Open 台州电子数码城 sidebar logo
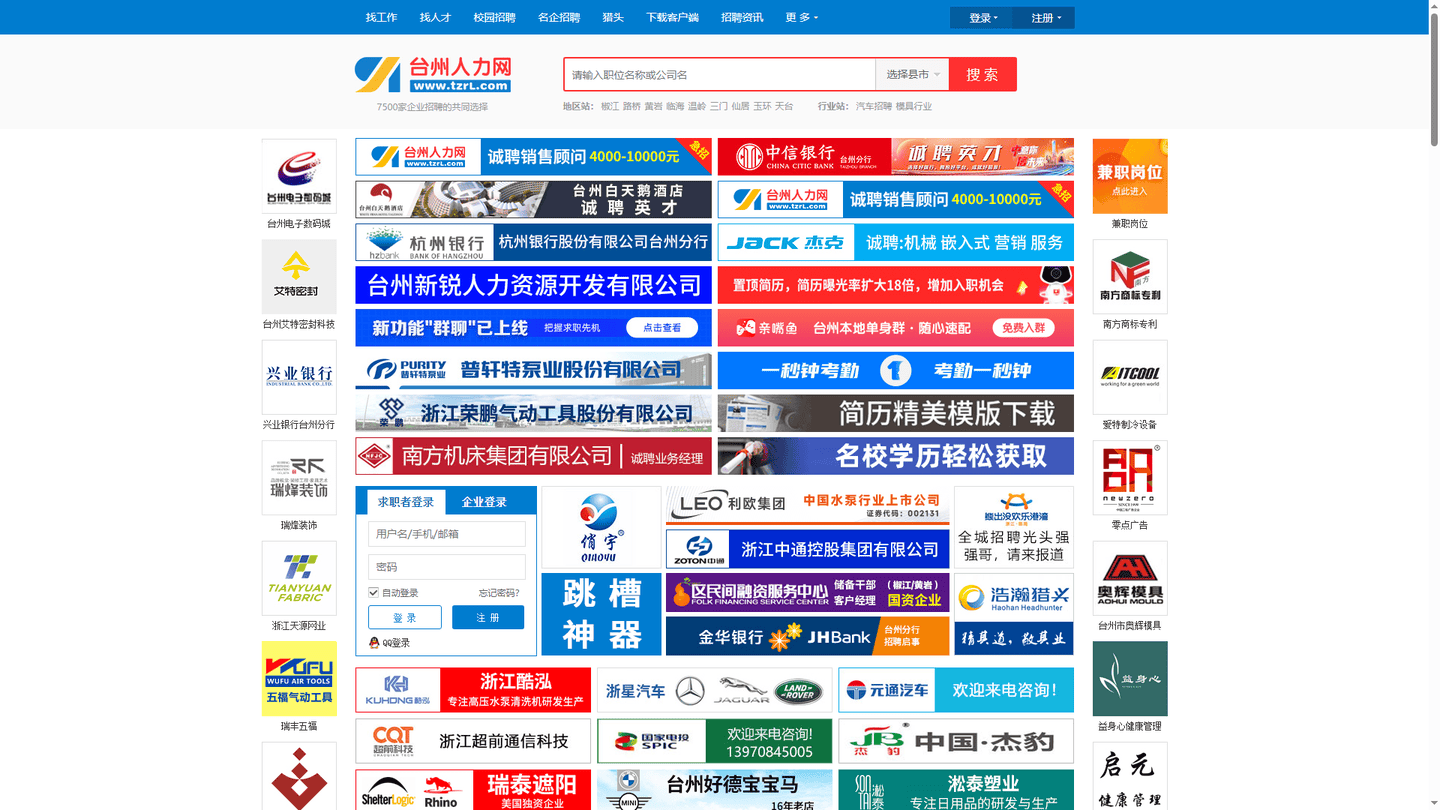This screenshot has width=1440, height=810. tap(299, 177)
